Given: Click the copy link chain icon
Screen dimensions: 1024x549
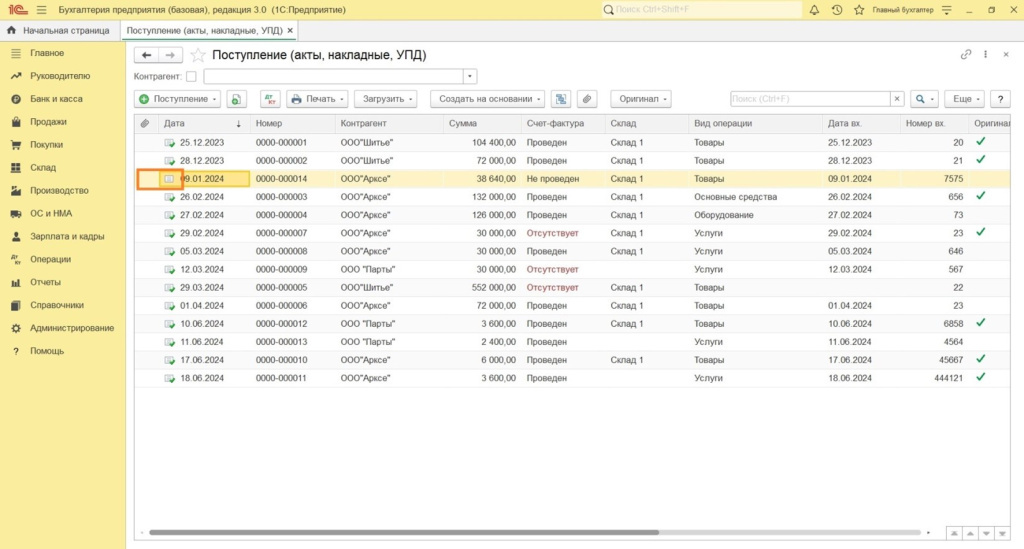Looking at the screenshot, I should point(966,55).
